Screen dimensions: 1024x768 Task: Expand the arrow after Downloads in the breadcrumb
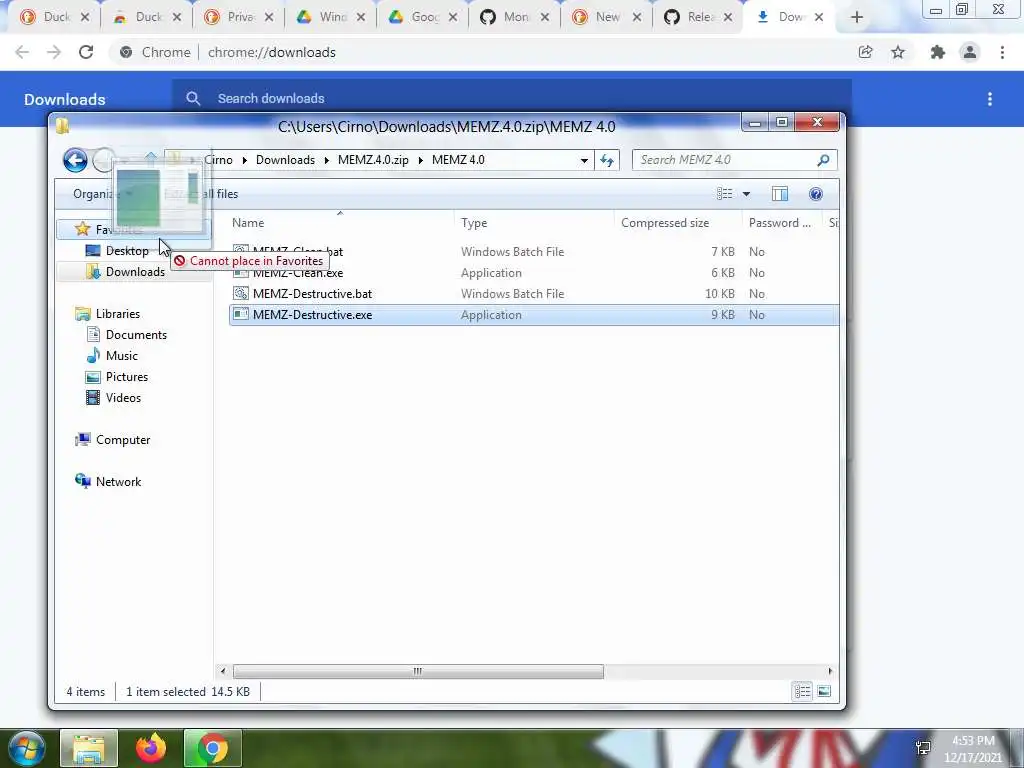[x=326, y=161]
